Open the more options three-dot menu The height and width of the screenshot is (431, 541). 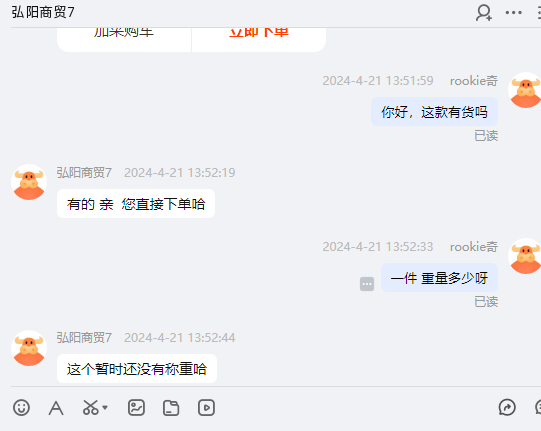pos(513,13)
